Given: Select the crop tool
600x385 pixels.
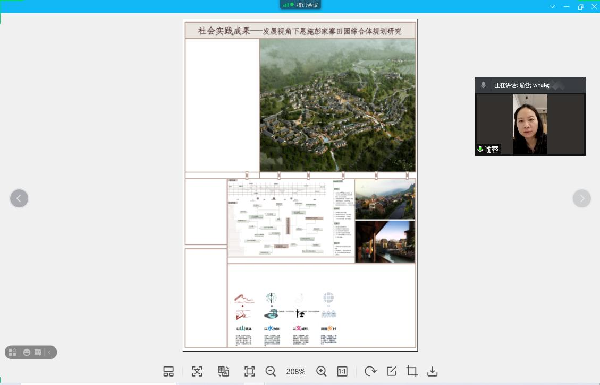Looking at the screenshot, I should 412,371.
